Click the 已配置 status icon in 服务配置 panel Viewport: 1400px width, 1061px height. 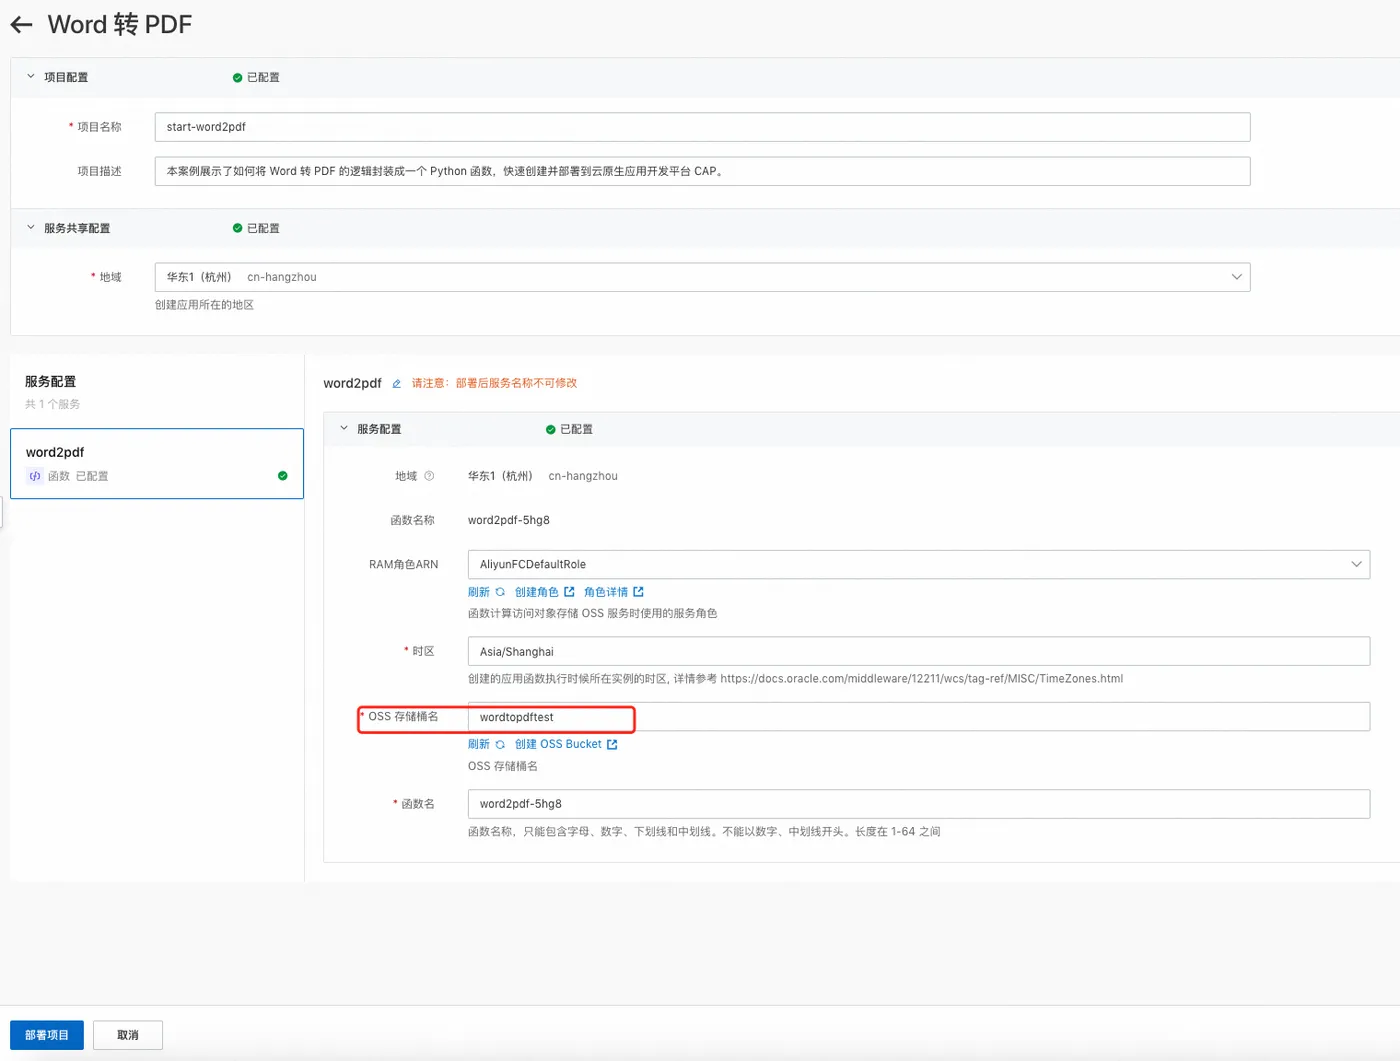(x=550, y=429)
